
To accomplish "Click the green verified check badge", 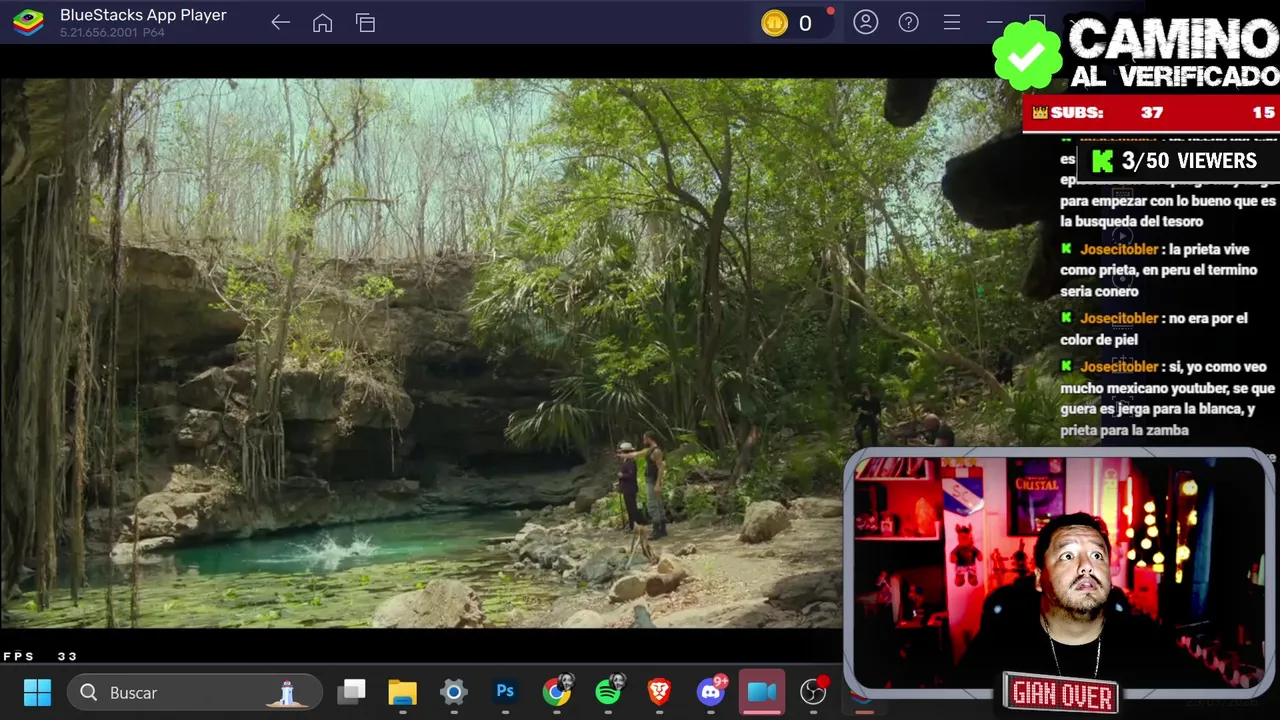I will (x=1027, y=56).
